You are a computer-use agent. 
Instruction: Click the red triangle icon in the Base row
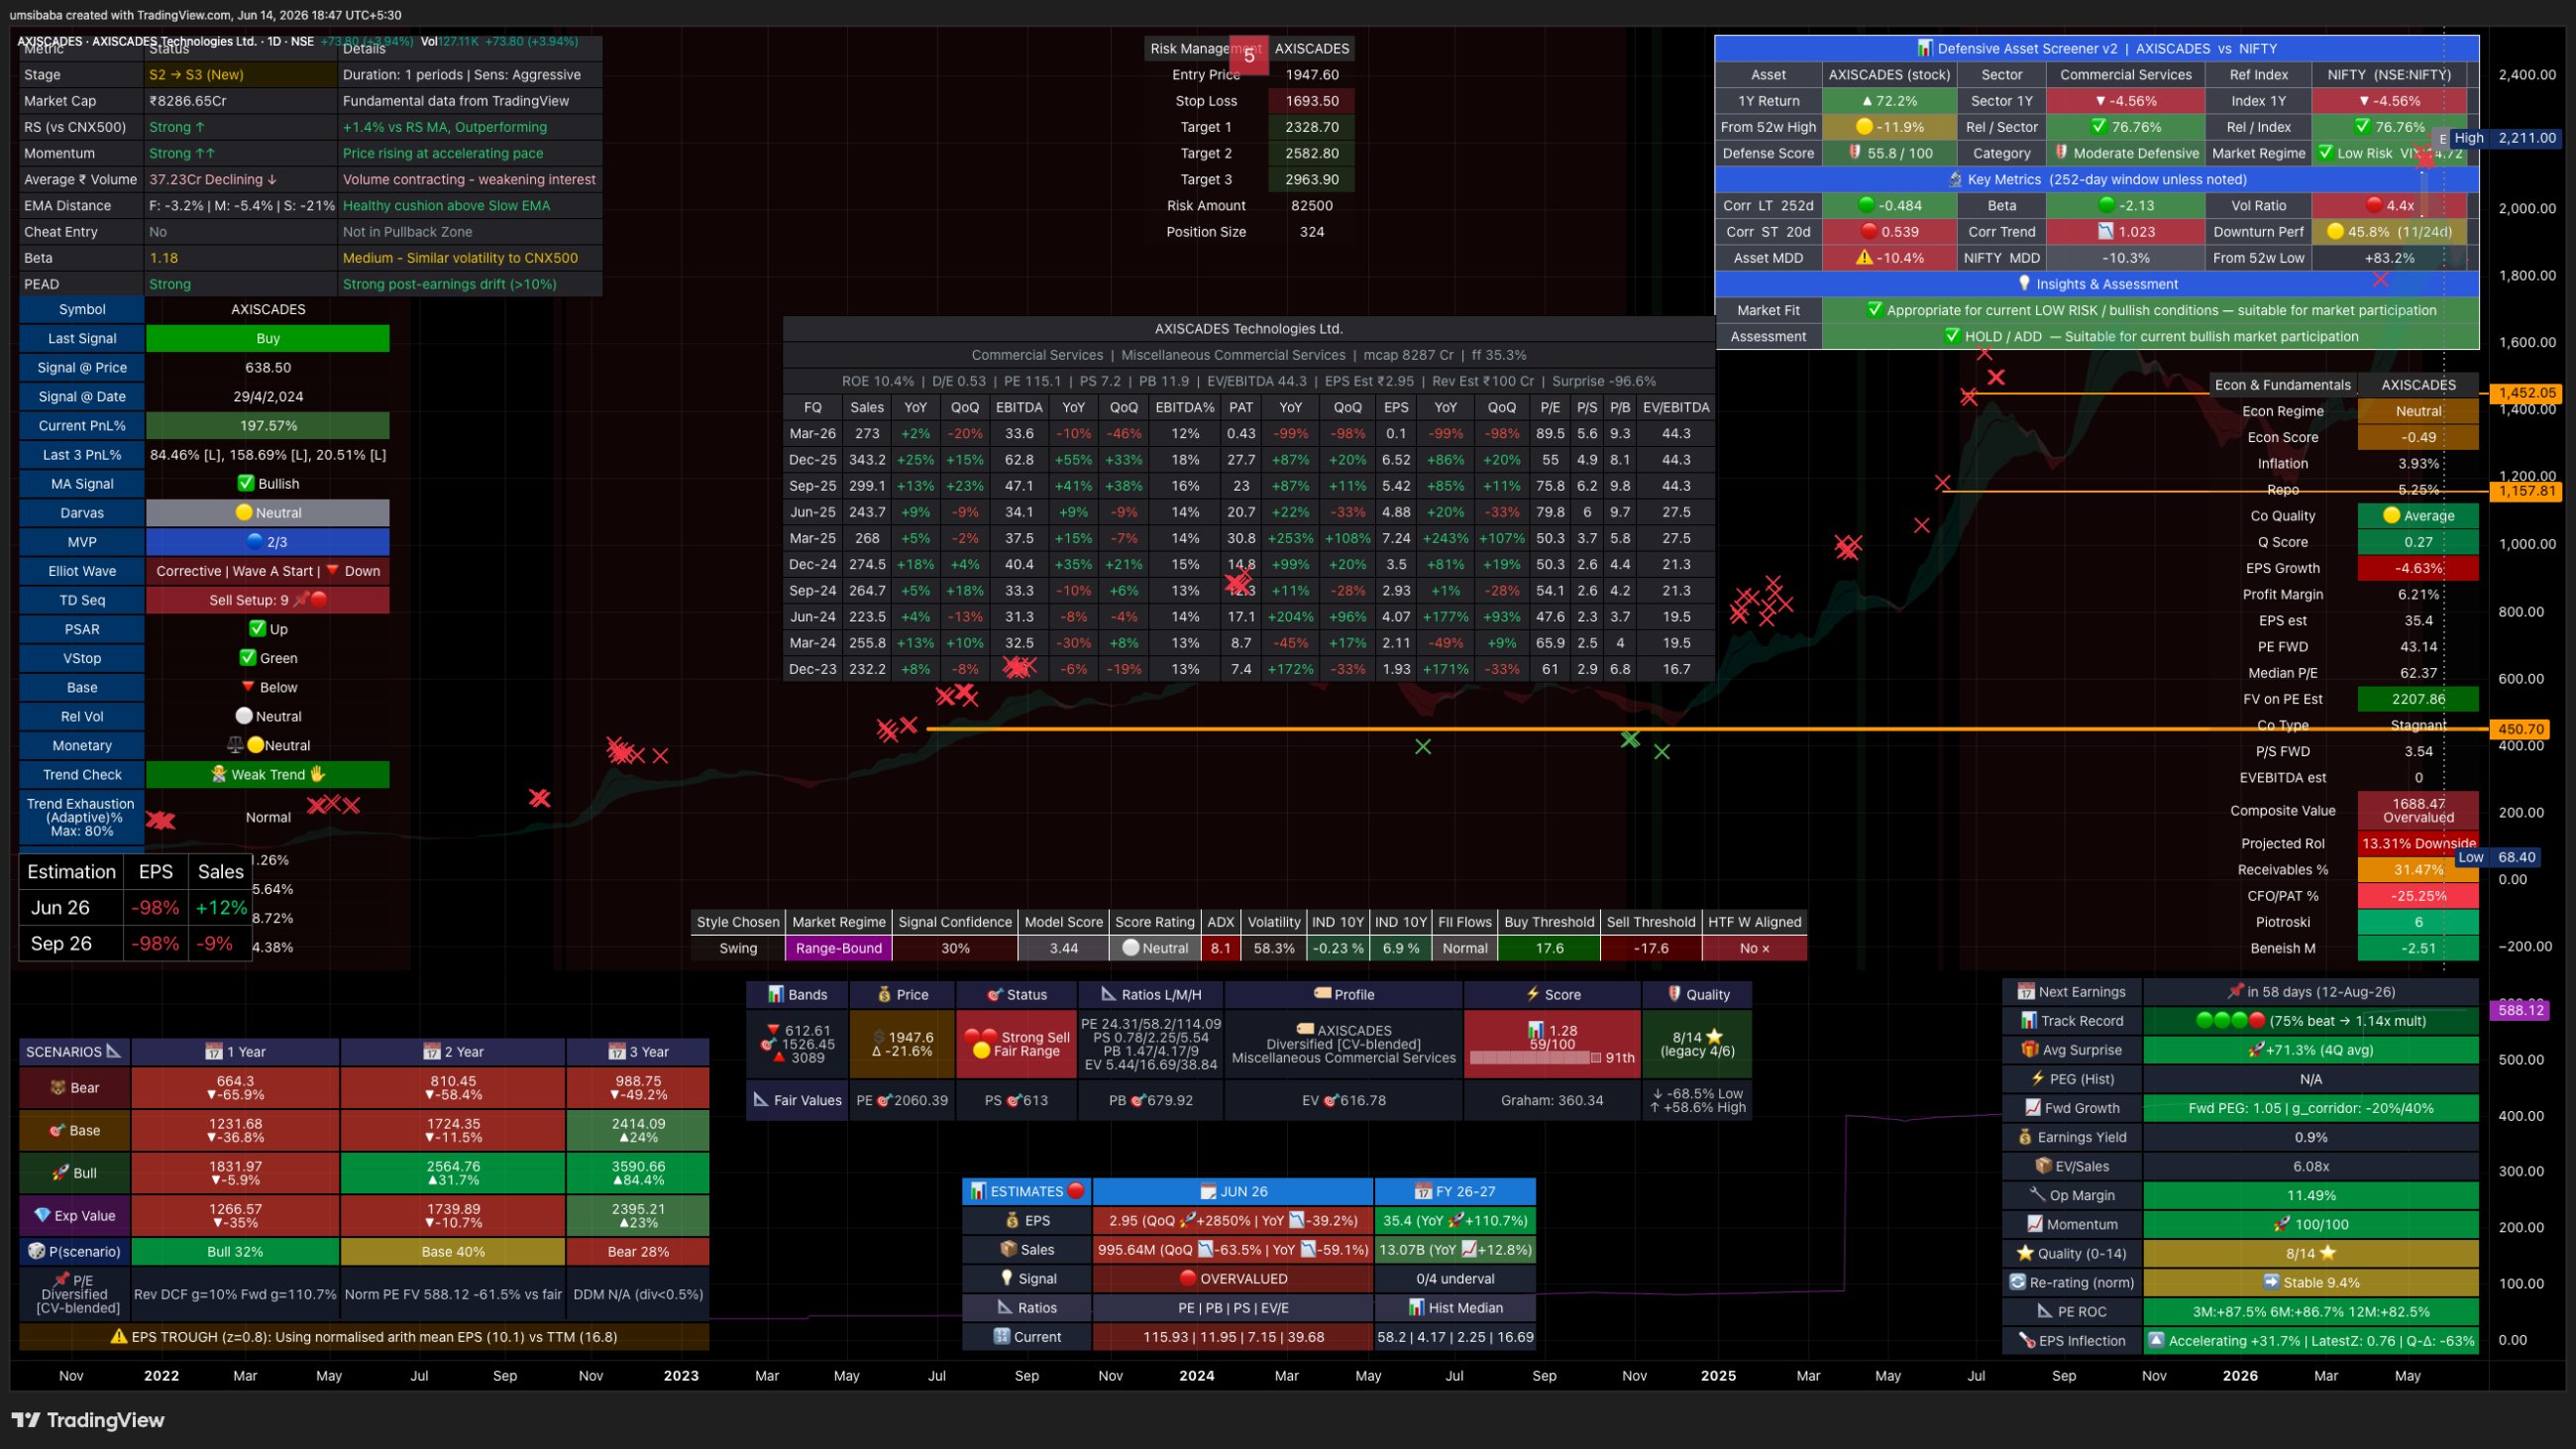click(x=248, y=687)
